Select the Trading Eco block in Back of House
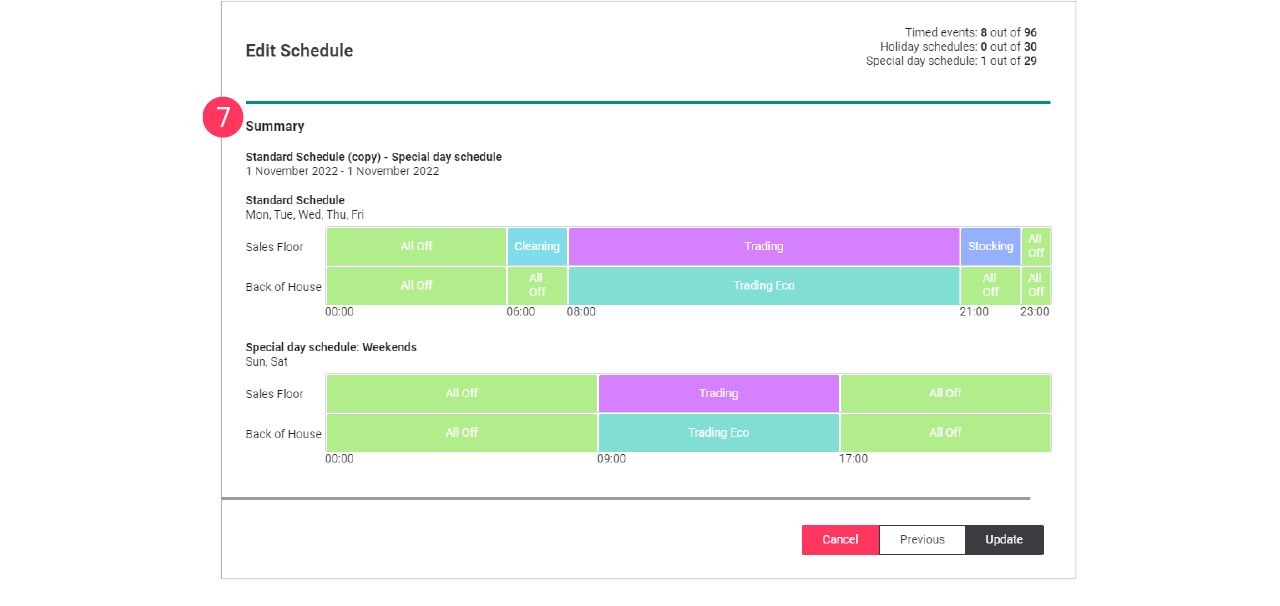Screen dimensions: 1280x606 tap(763, 285)
